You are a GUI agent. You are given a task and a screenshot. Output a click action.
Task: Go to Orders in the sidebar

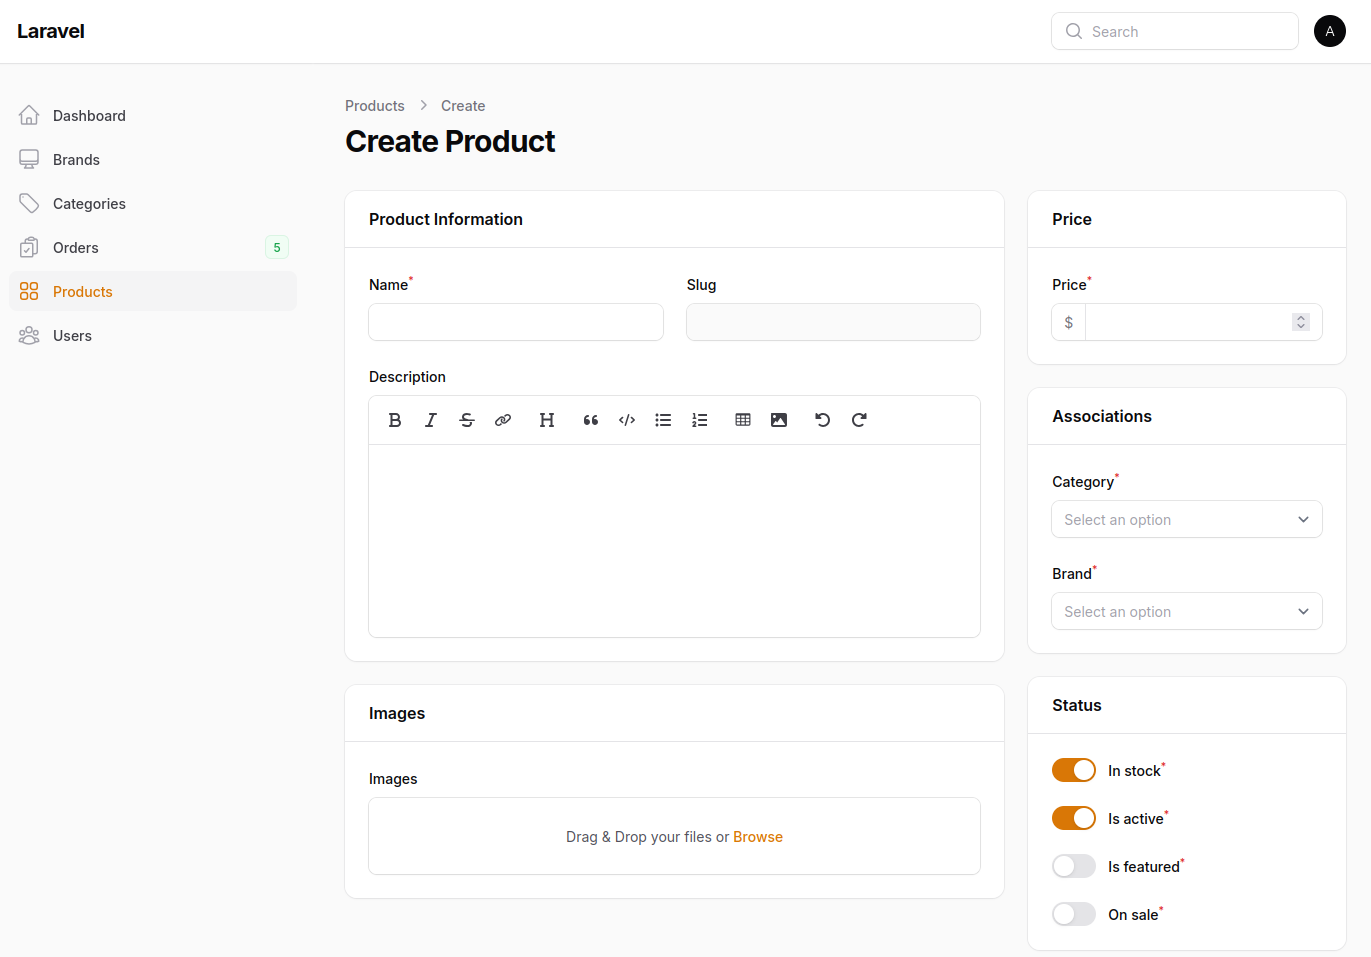76,248
